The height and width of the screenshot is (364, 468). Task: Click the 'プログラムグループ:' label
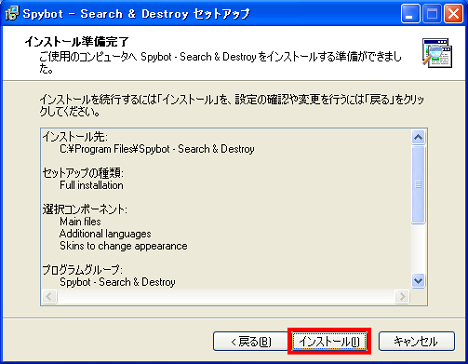82,269
